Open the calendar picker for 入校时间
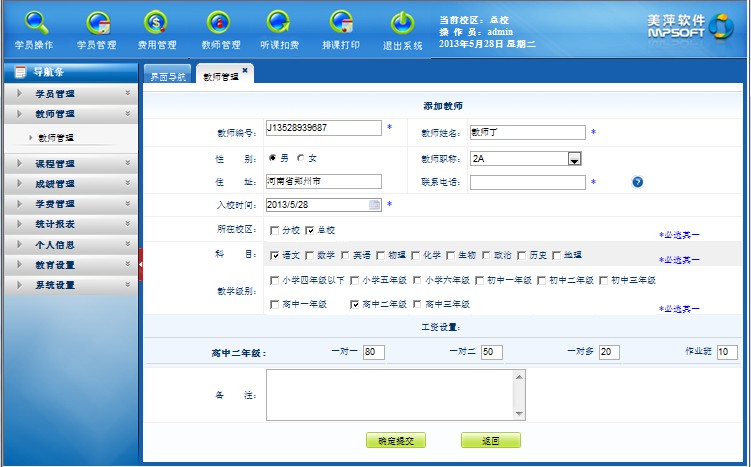Screen dimensions: 751x467 375,205
